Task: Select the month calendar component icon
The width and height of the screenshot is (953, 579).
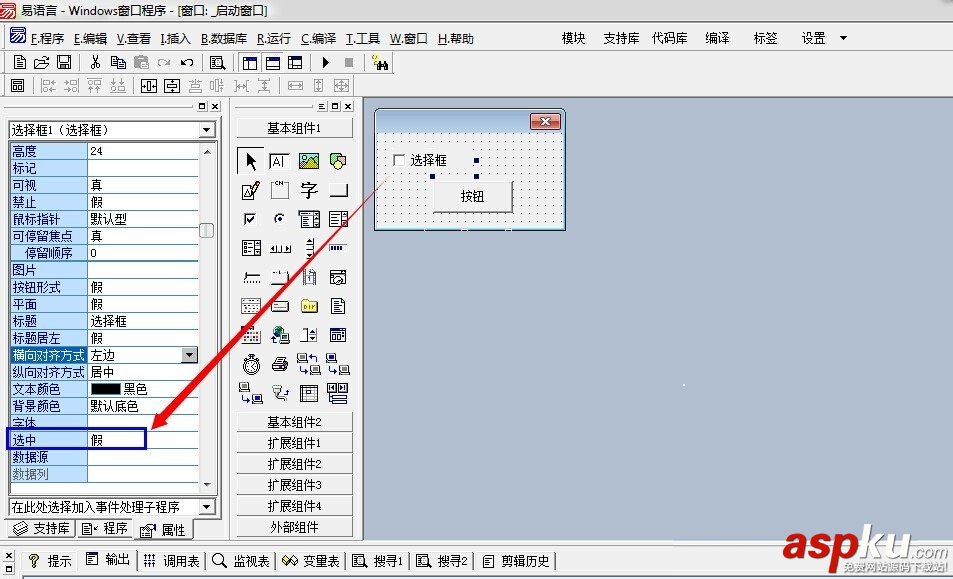Action: click(250, 335)
